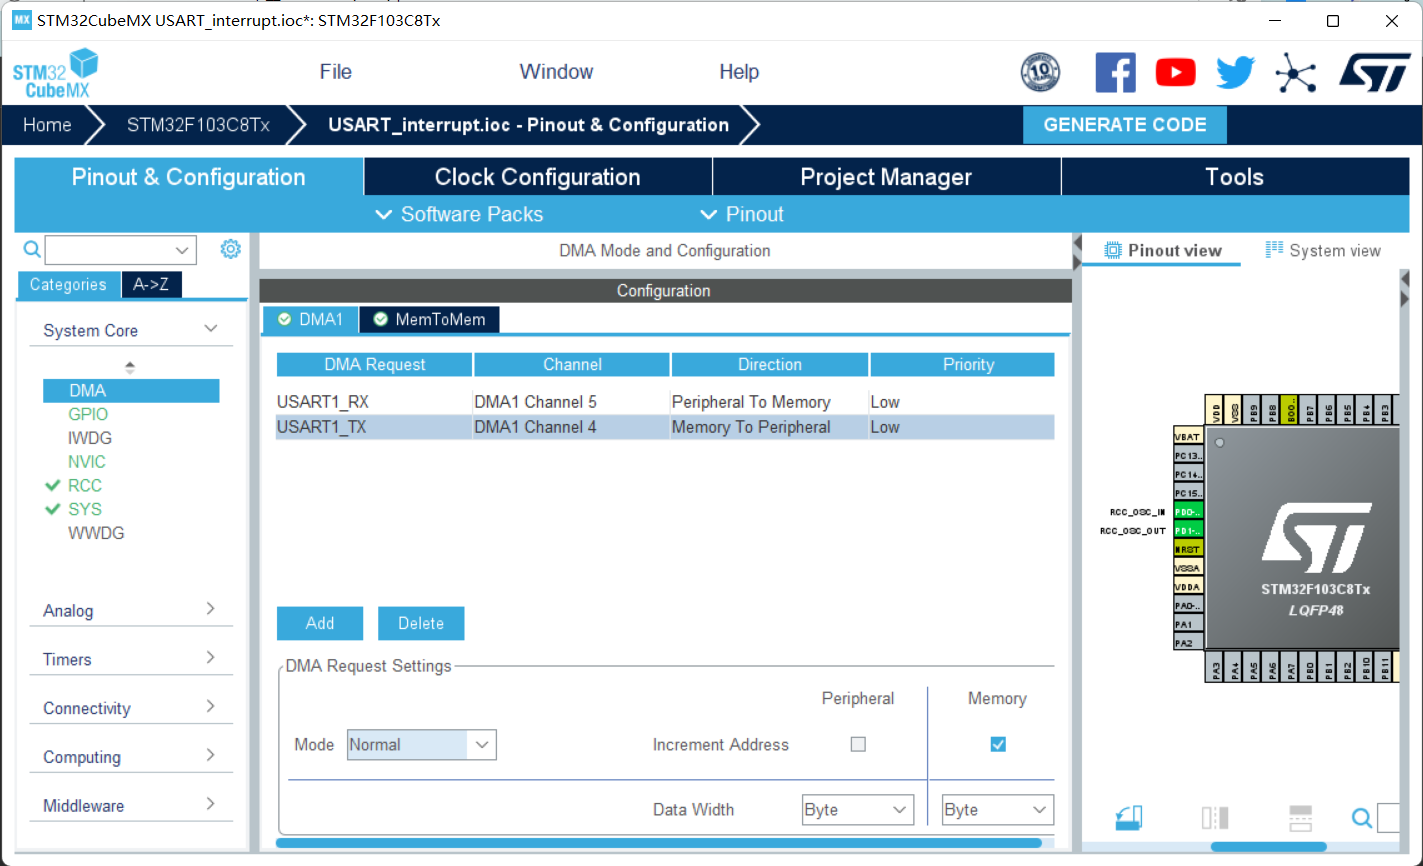Expand the Pinout dropdown menu
The image size is (1423, 866).
[x=741, y=214]
